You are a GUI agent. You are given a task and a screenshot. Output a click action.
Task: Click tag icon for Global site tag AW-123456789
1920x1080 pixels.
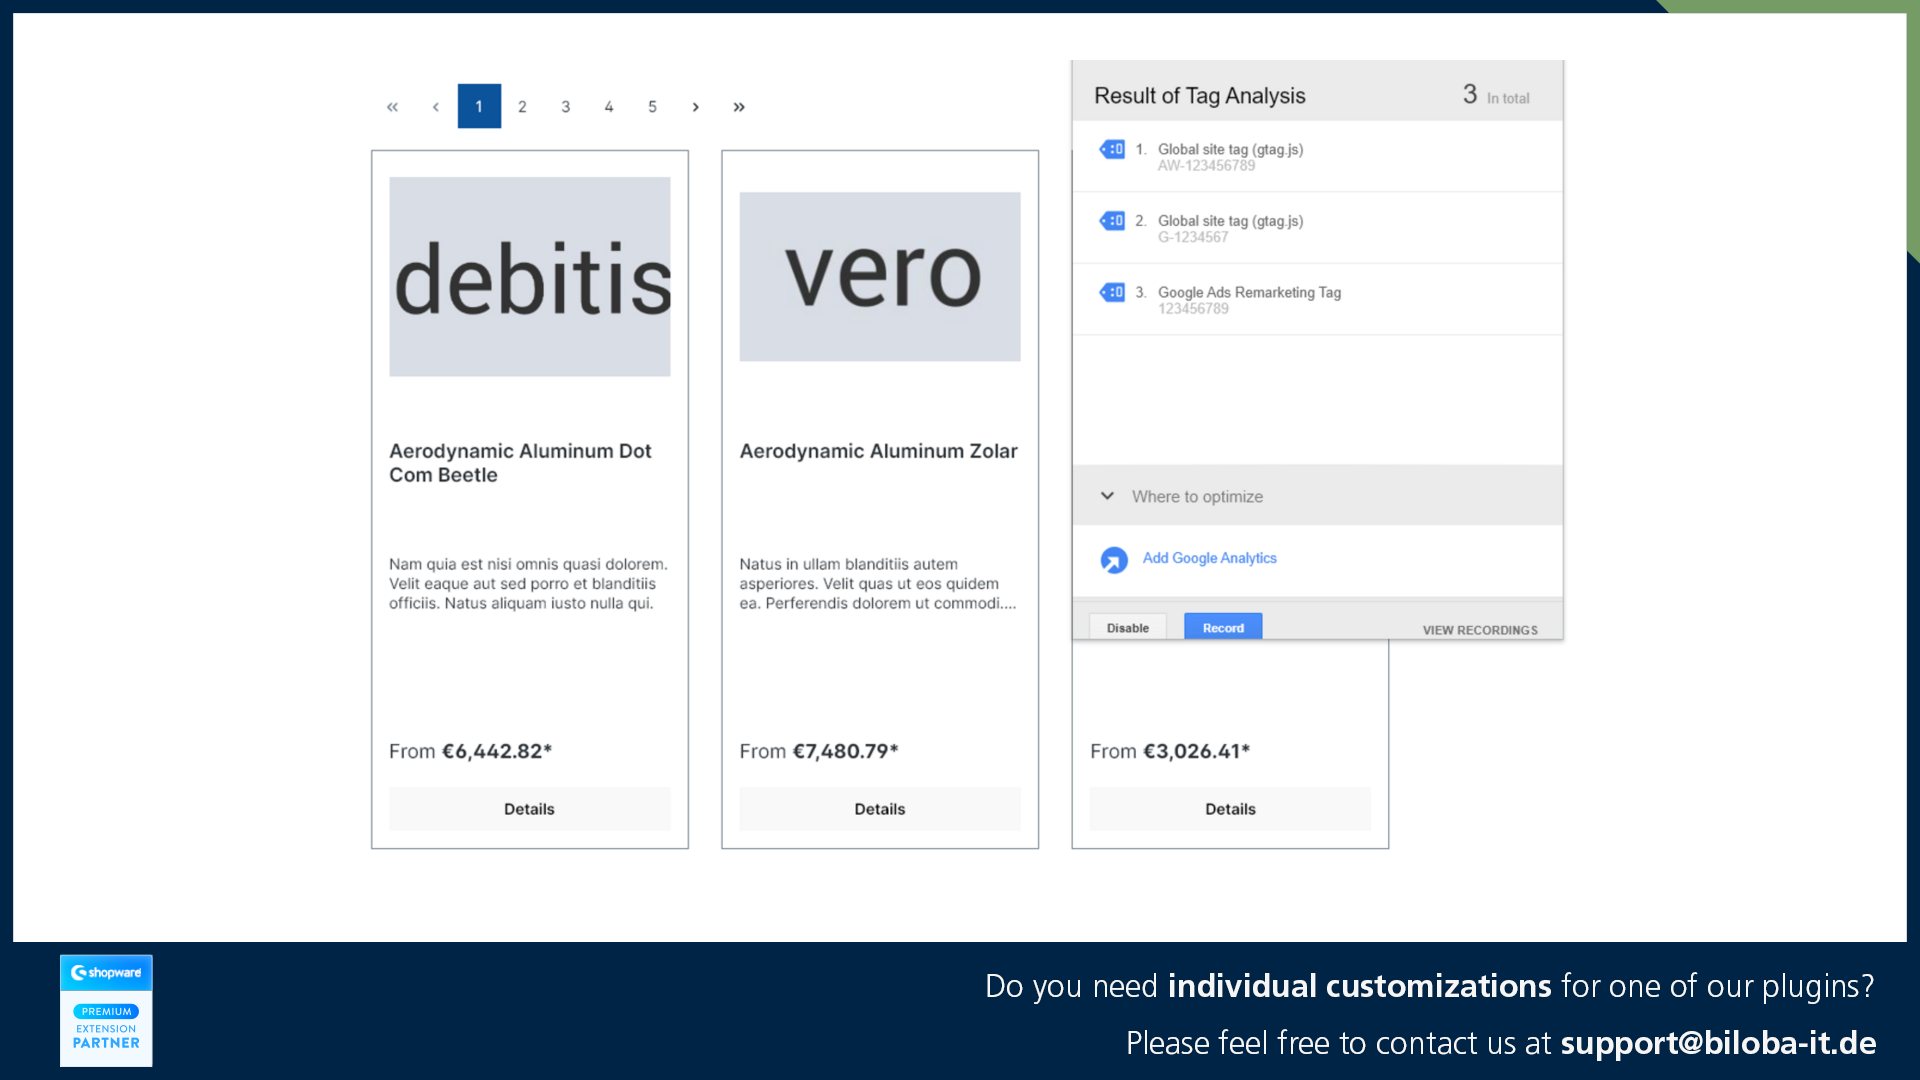pos(1112,149)
